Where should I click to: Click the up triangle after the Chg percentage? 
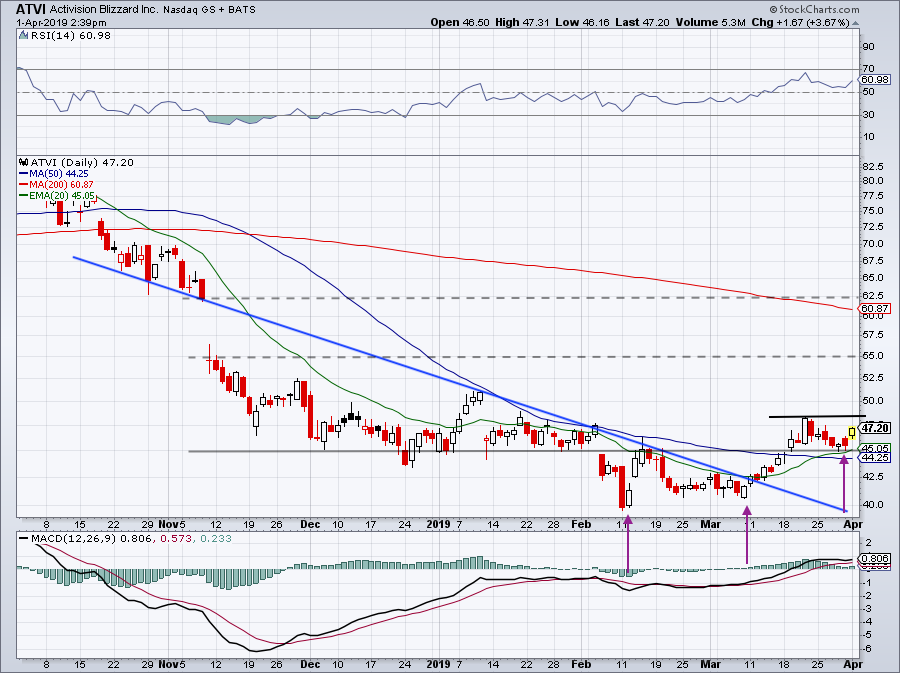pos(855,23)
